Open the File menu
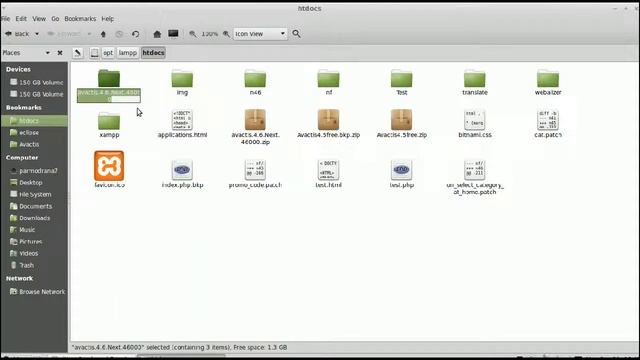Screen dimensions: 640x360 [x=6, y=19]
